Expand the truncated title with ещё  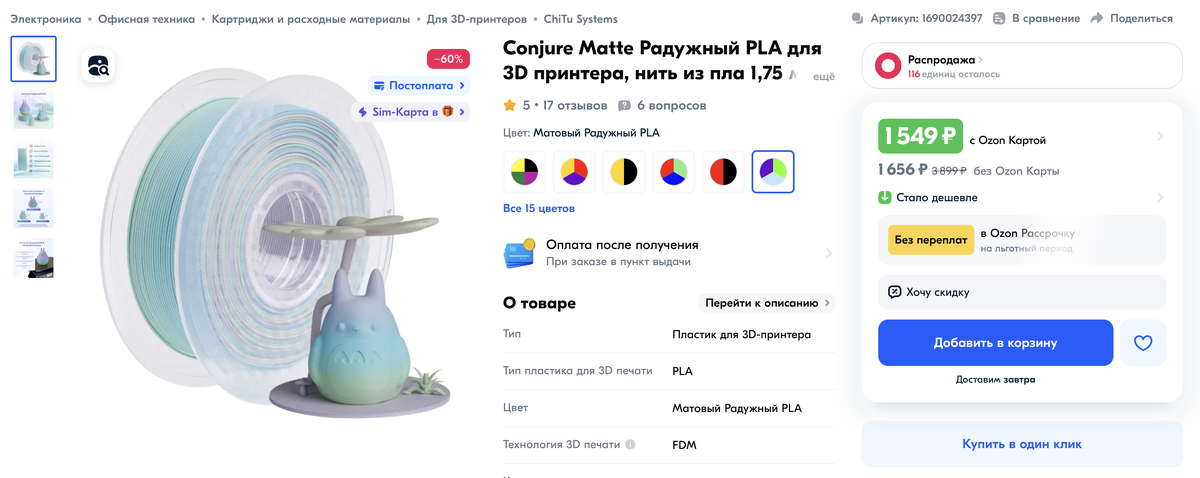pyautogui.click(x=823, y=76)
